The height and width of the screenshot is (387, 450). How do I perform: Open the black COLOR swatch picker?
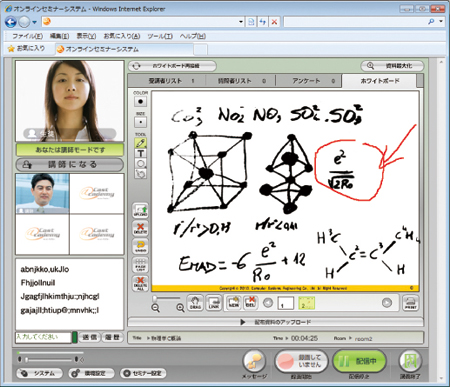click(141, 101)
